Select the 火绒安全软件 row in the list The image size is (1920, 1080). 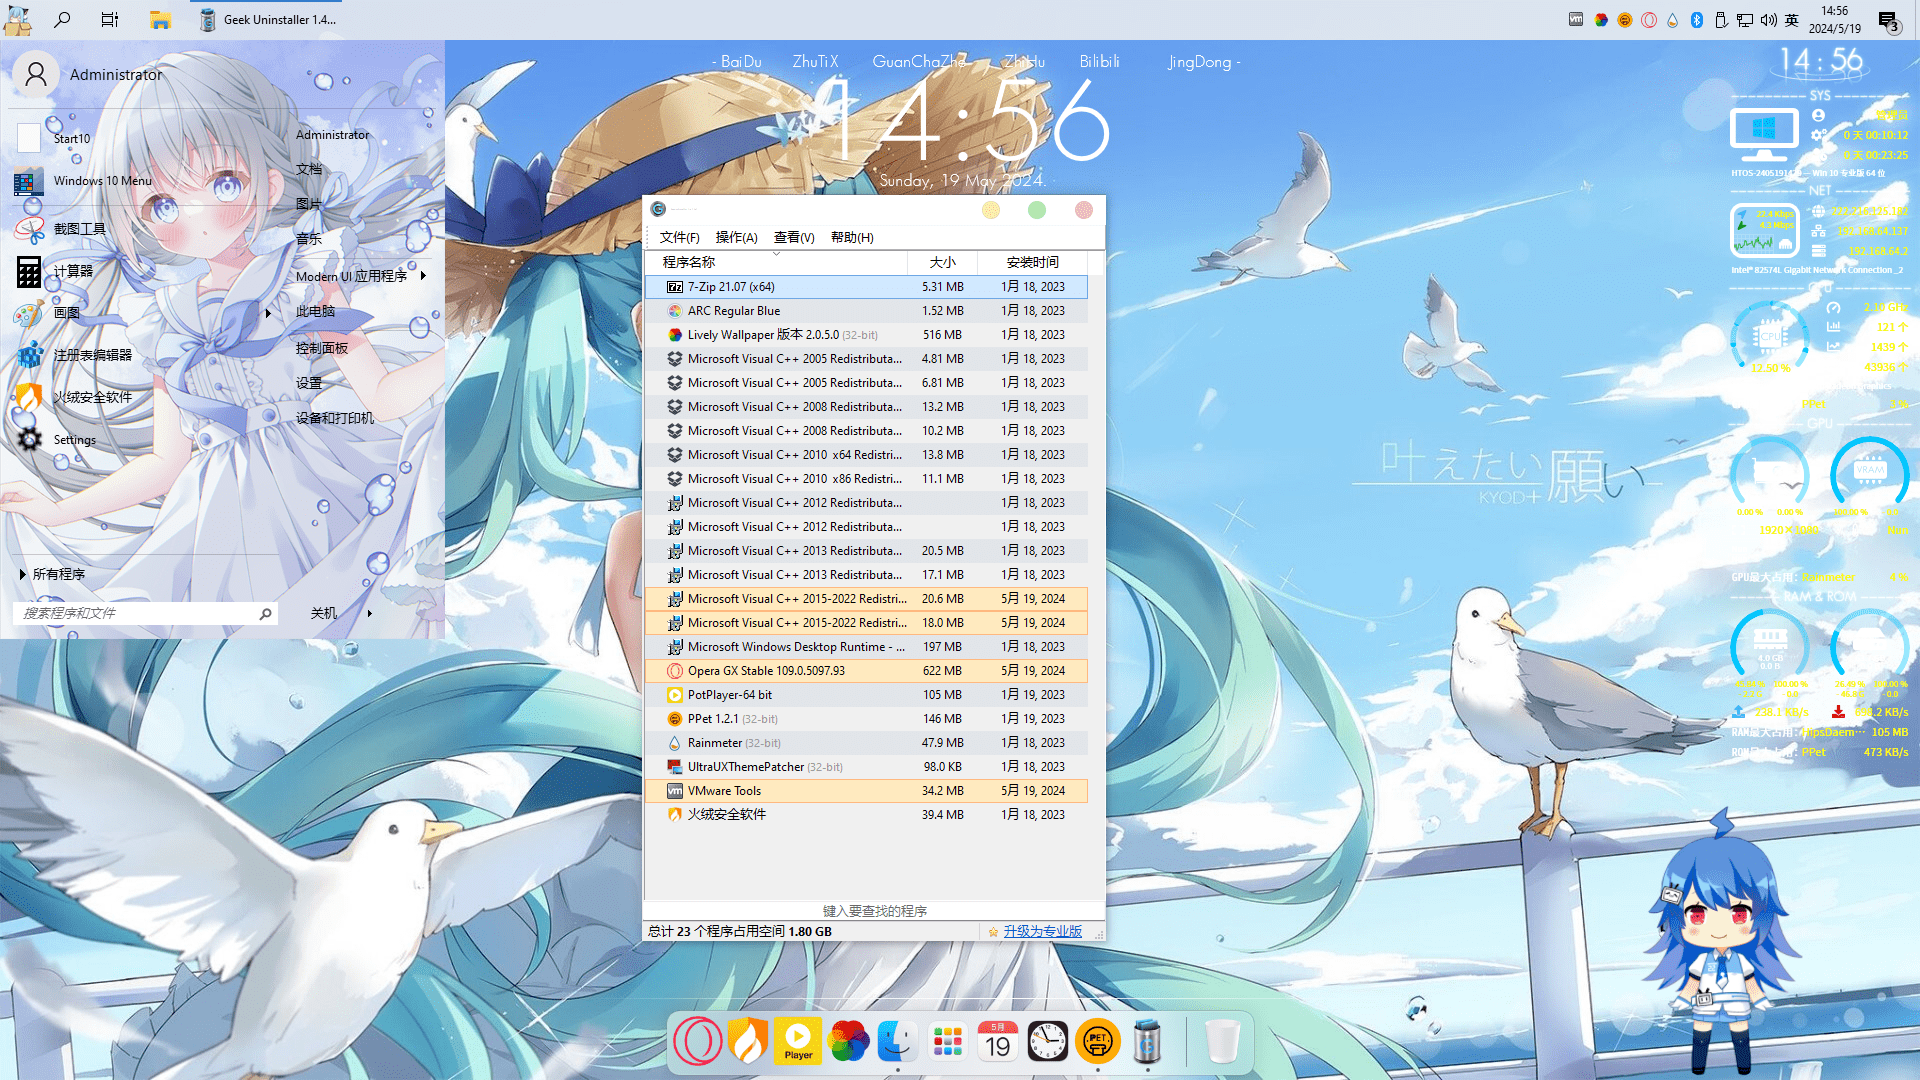pyautogui.click(x=867, y=815)
